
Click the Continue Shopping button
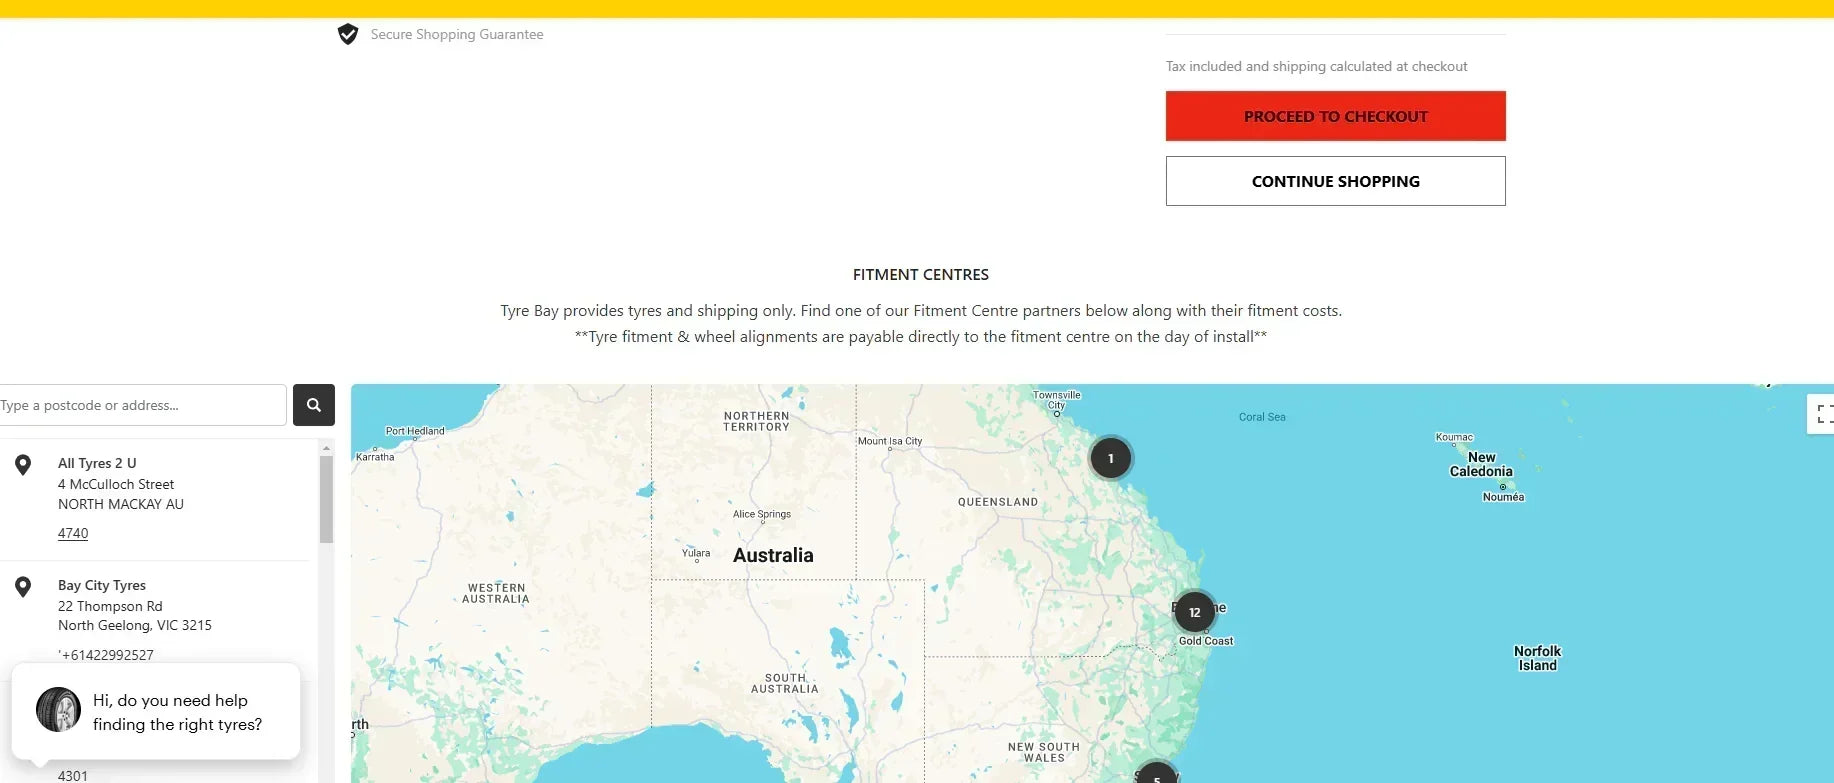pyautogui.click(x=1335, y=181)
